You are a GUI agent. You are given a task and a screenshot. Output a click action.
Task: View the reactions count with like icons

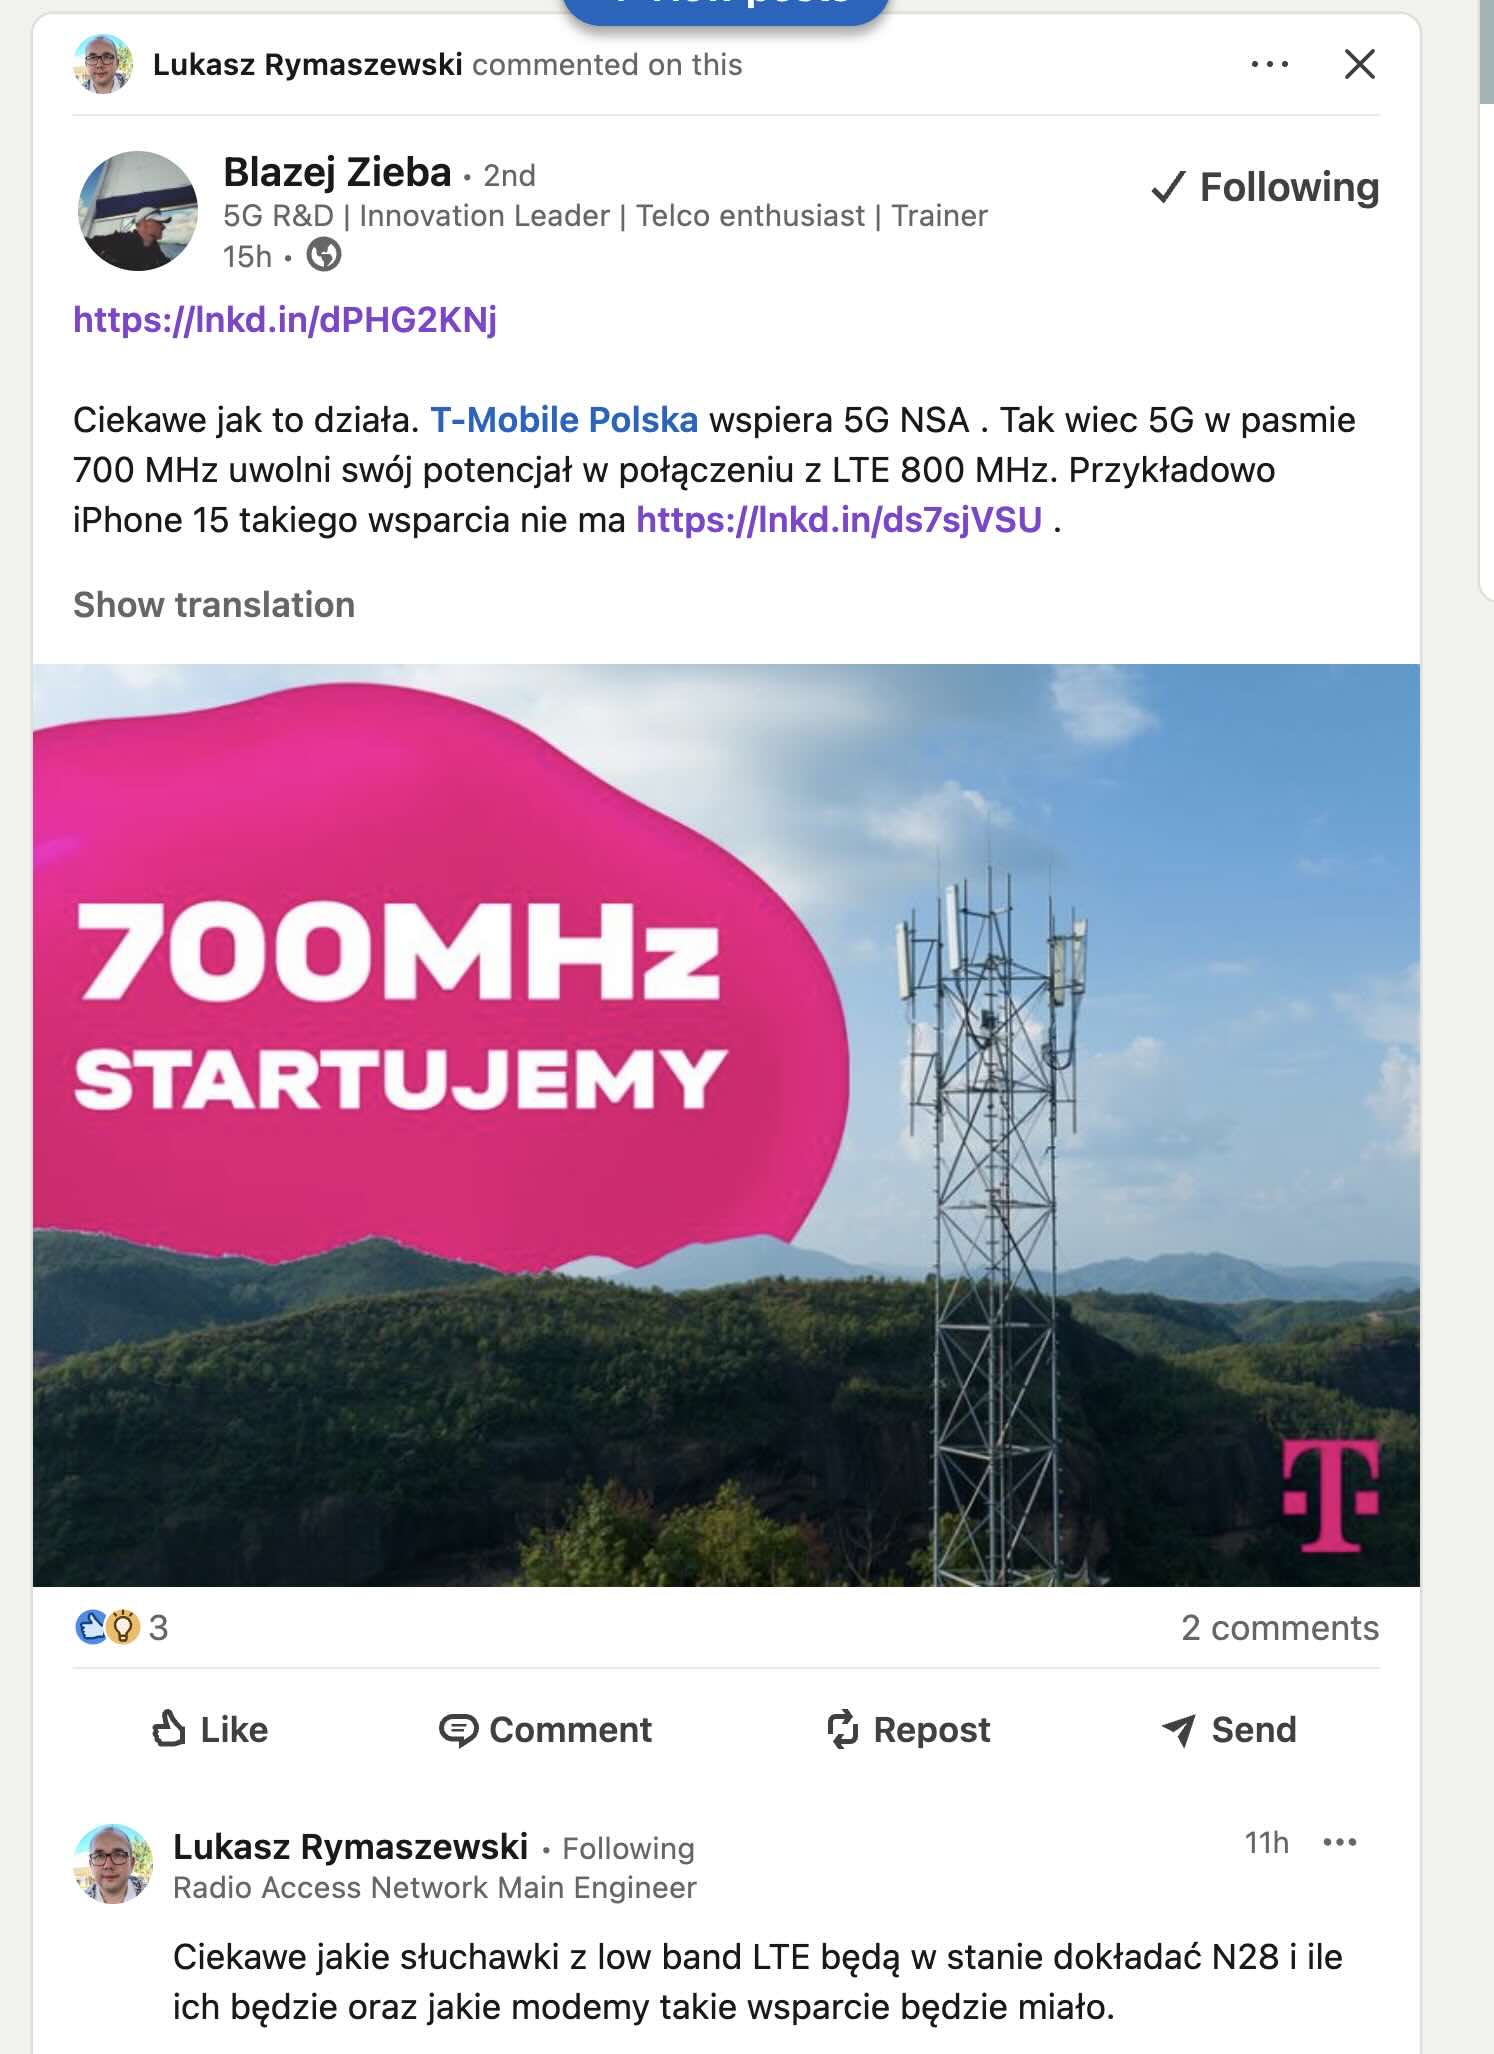coord(122,1628)
